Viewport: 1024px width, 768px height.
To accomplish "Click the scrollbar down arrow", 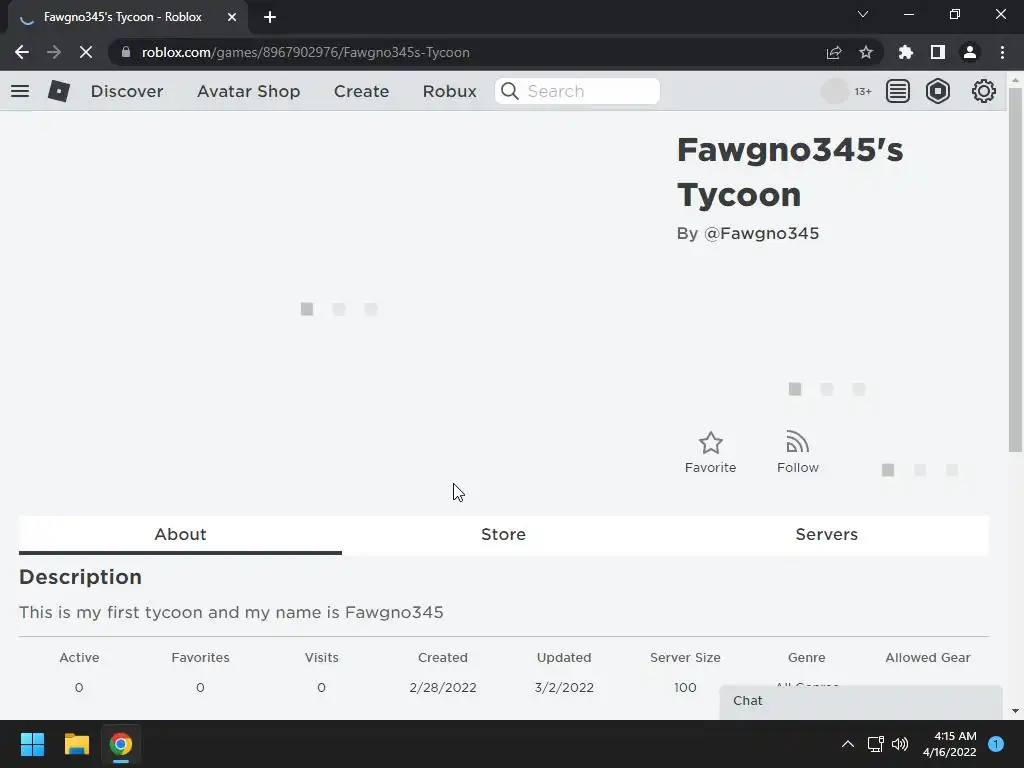I will click(1015, 711).
